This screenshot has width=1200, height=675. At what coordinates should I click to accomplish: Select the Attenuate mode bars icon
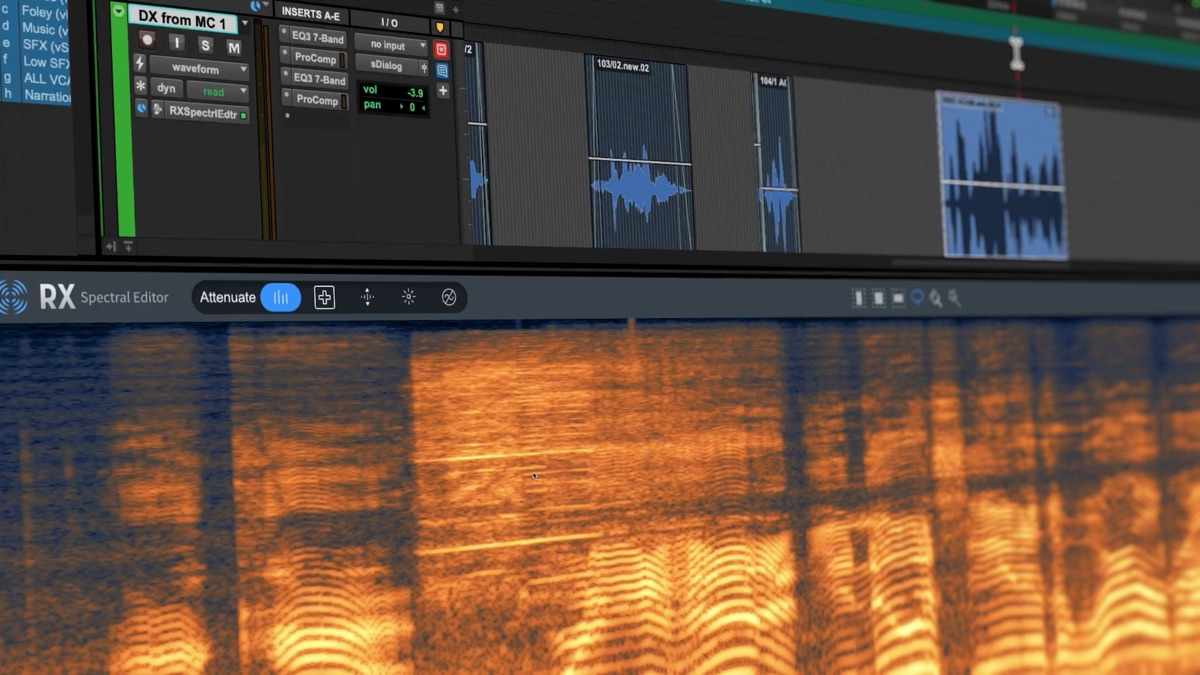pyautogui.click(x=281, y=297)
